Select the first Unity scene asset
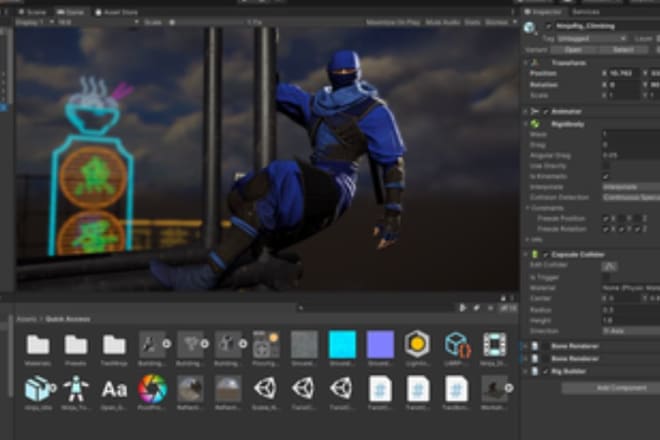The width and height of the screenshot is (660, 440). [266, 388]
